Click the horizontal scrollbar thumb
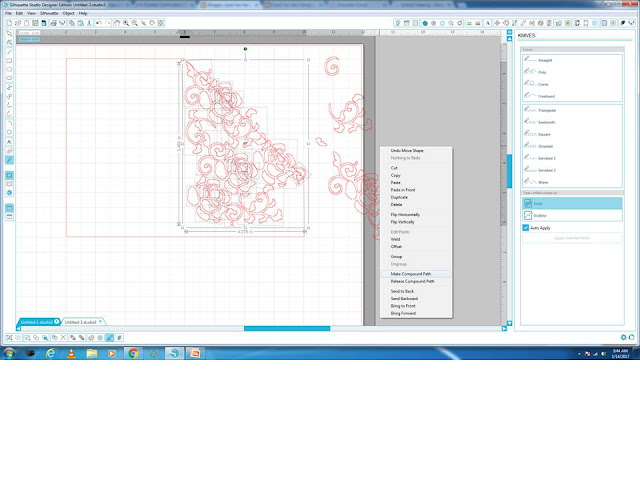The image size is (640, 480). [287, 328]
